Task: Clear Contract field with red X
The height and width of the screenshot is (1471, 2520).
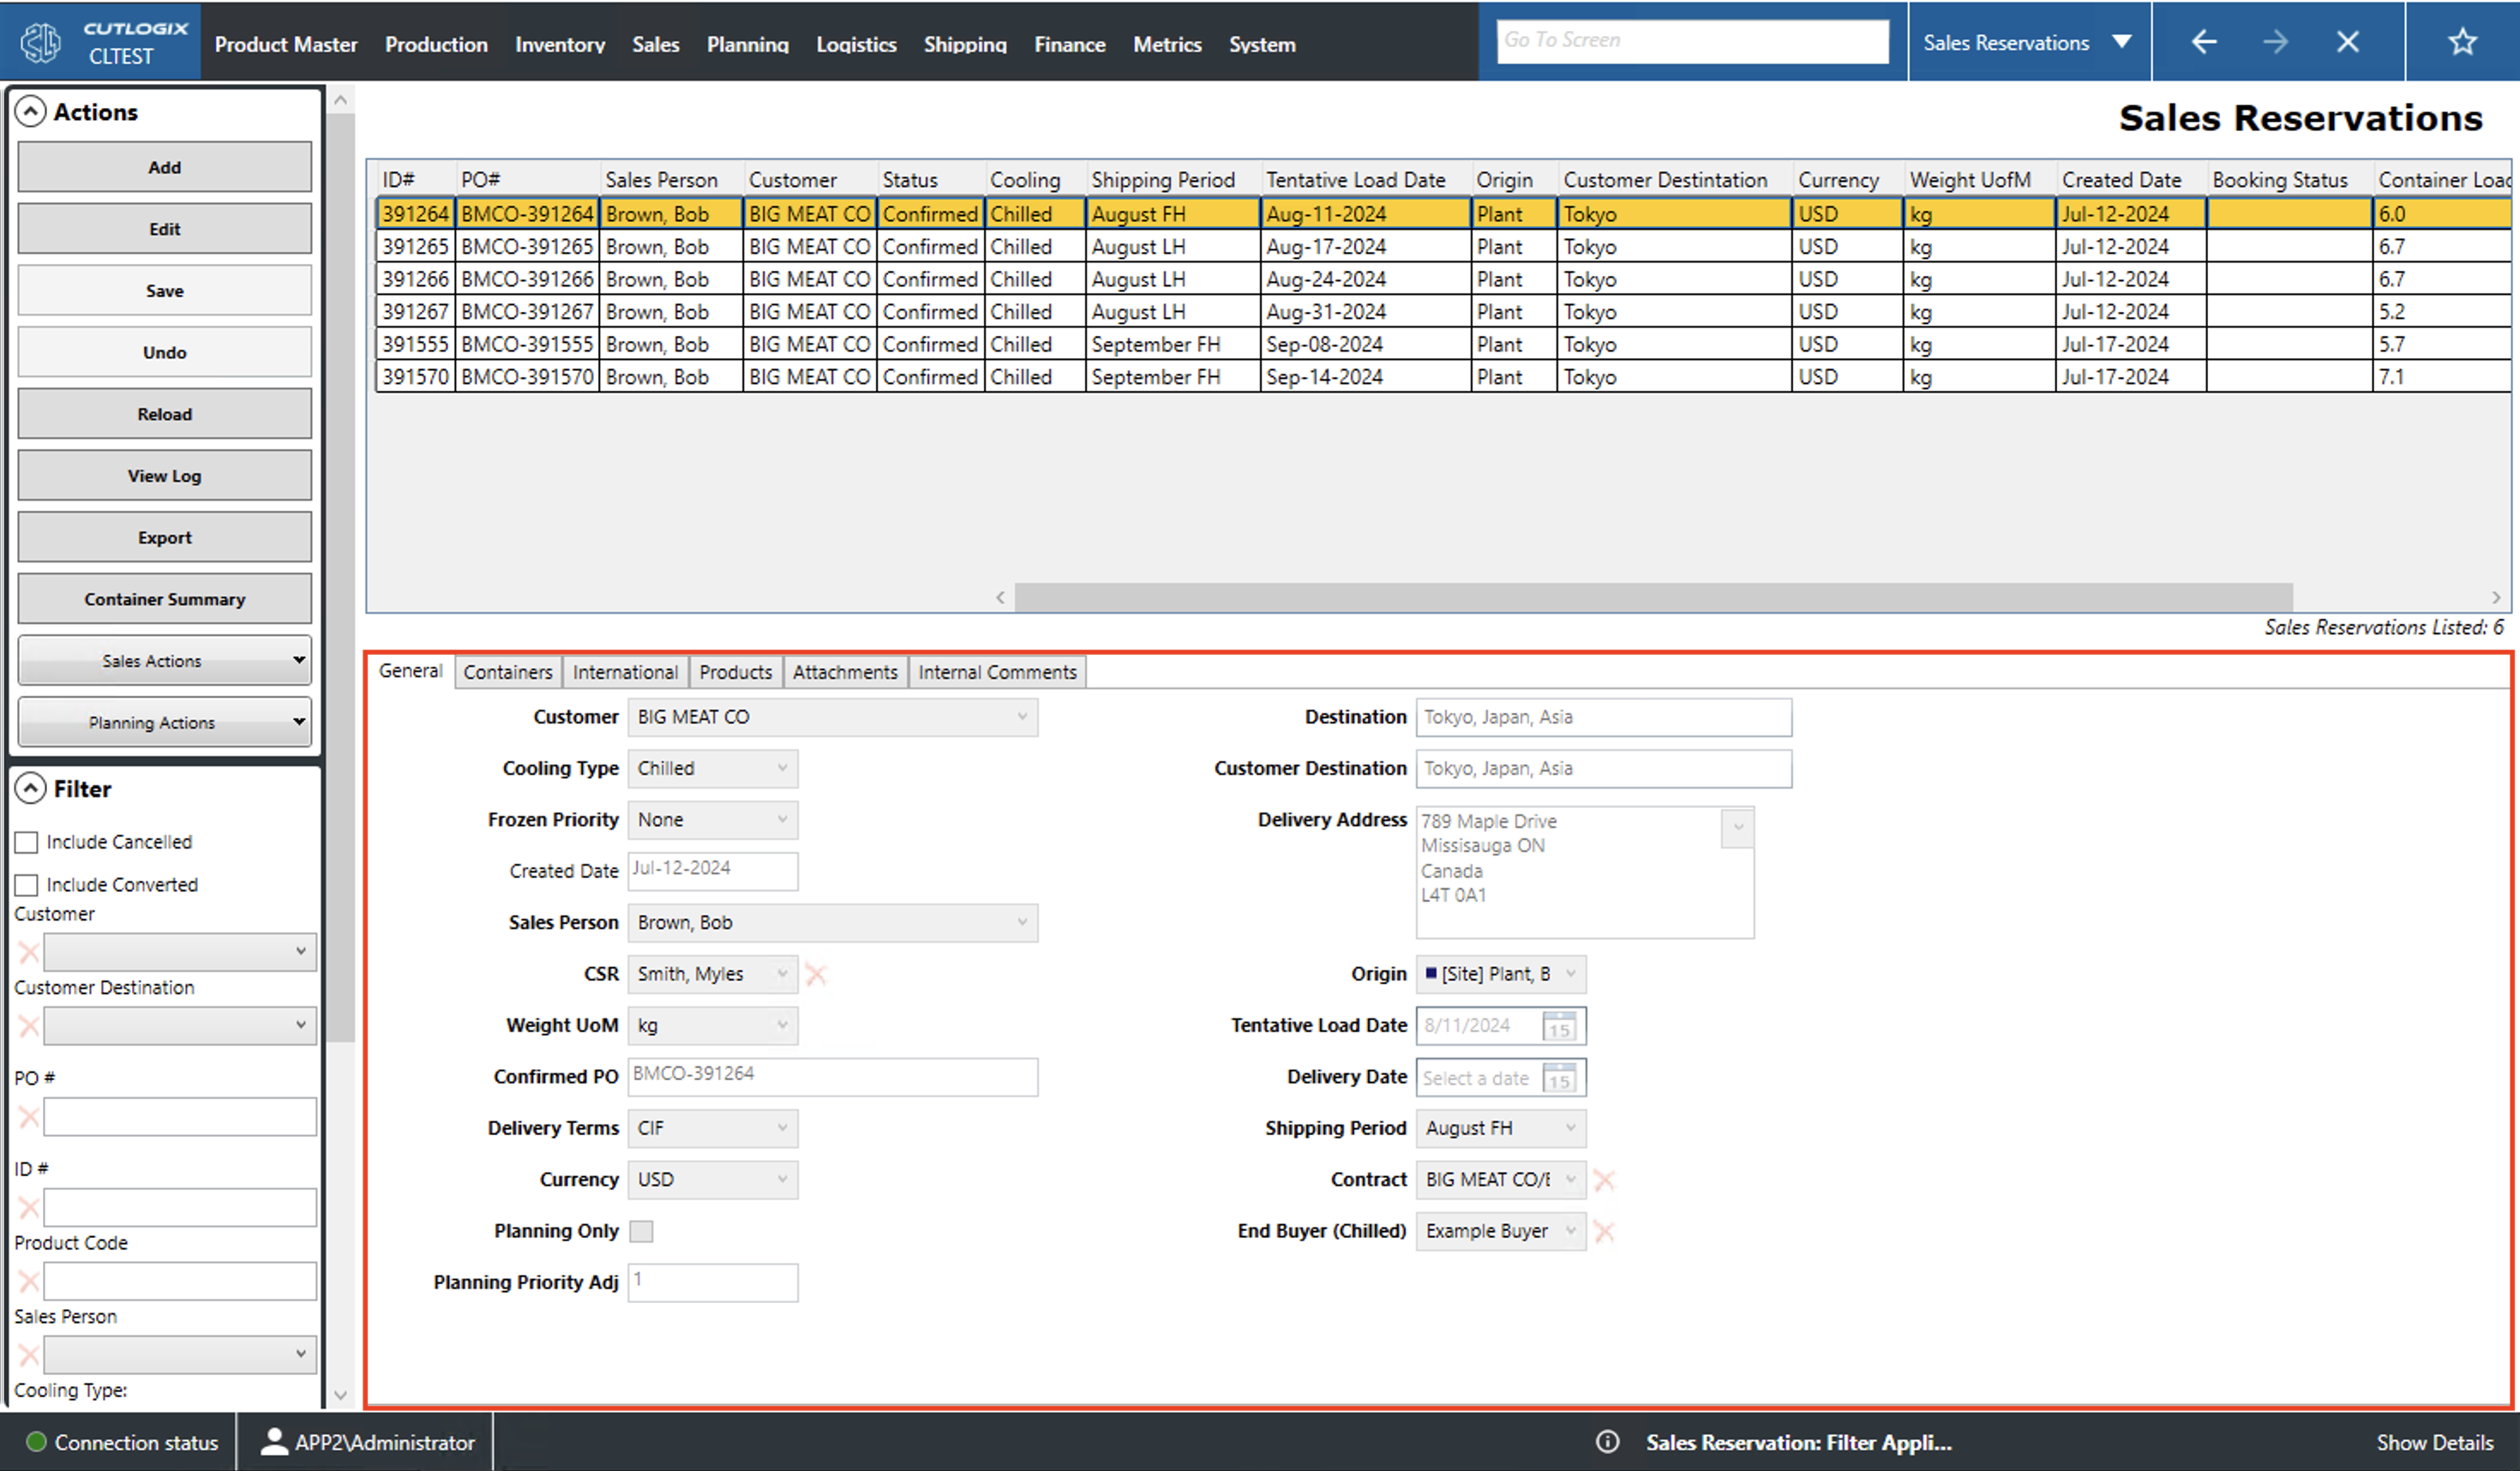Action: (1604, 1180)
